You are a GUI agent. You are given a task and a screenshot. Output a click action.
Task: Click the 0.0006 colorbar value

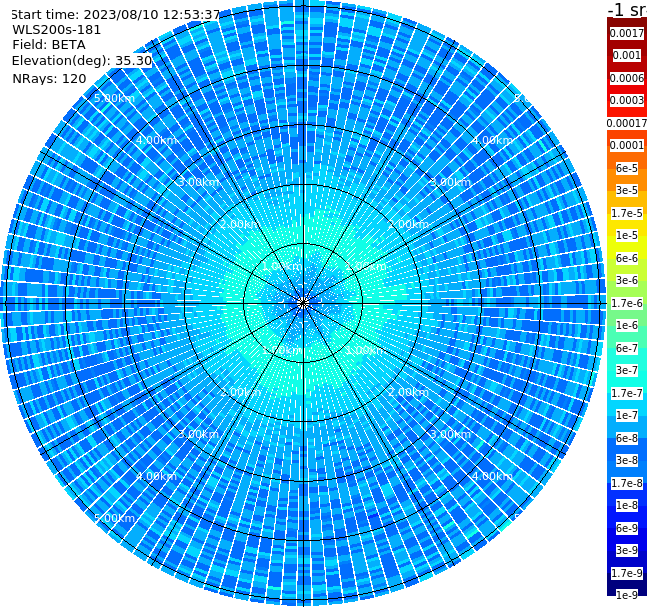tap(627, 78)
